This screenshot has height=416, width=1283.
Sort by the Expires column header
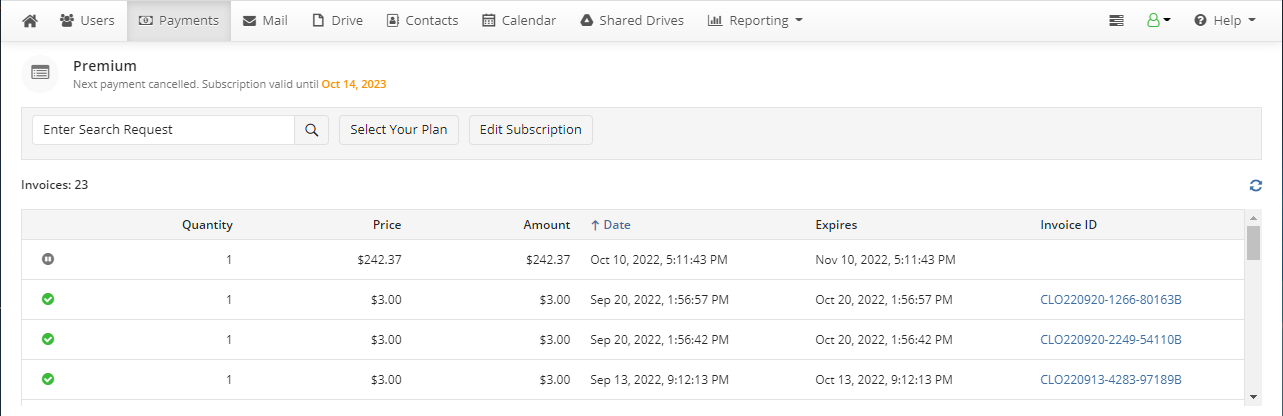836,225
